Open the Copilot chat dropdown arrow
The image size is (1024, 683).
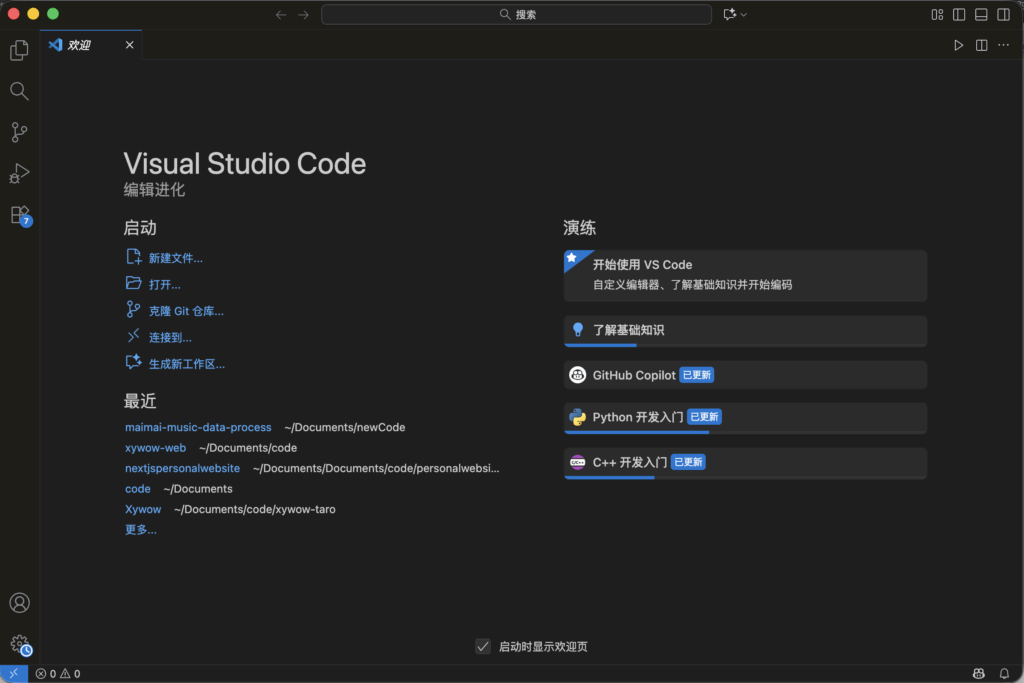pos(744,15)
